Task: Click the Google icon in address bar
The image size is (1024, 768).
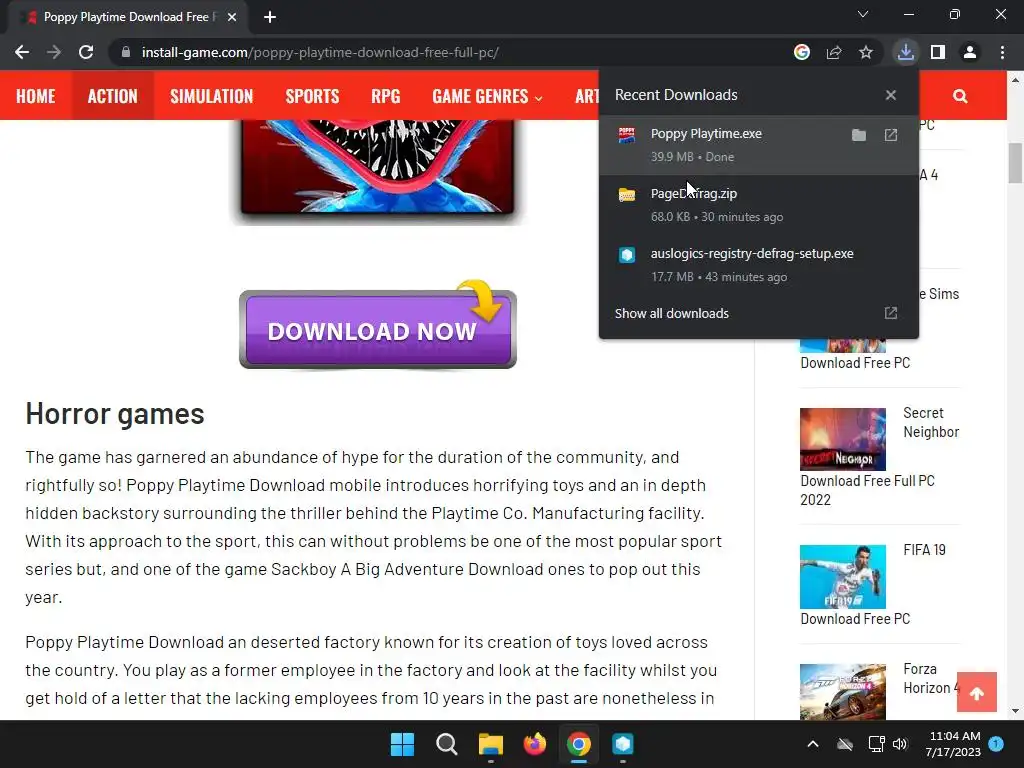Action: 801,52
